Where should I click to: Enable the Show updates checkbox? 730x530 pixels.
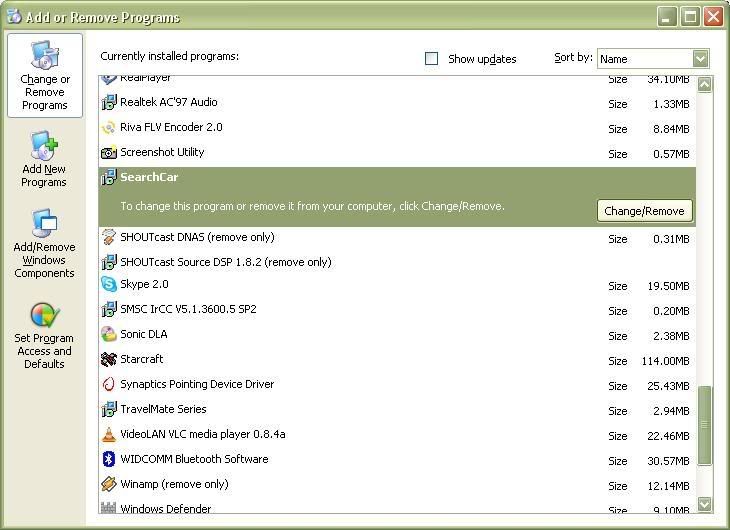pyautogui.click(x=432, y=58)
